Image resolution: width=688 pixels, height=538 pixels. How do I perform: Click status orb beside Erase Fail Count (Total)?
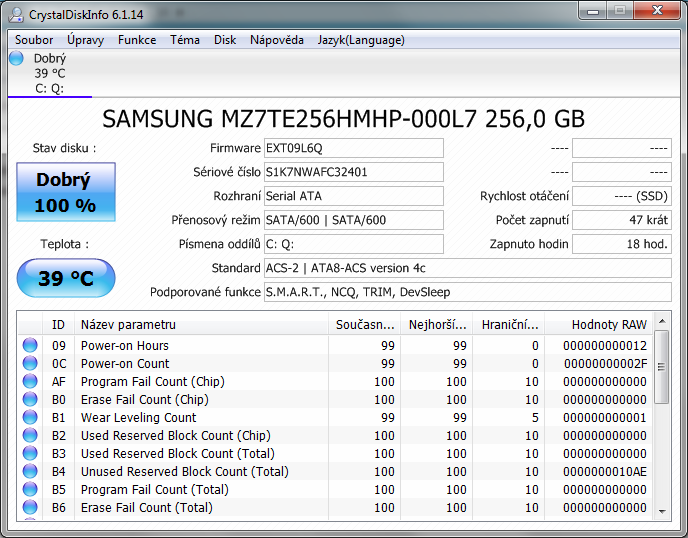(x=30, y=508)
